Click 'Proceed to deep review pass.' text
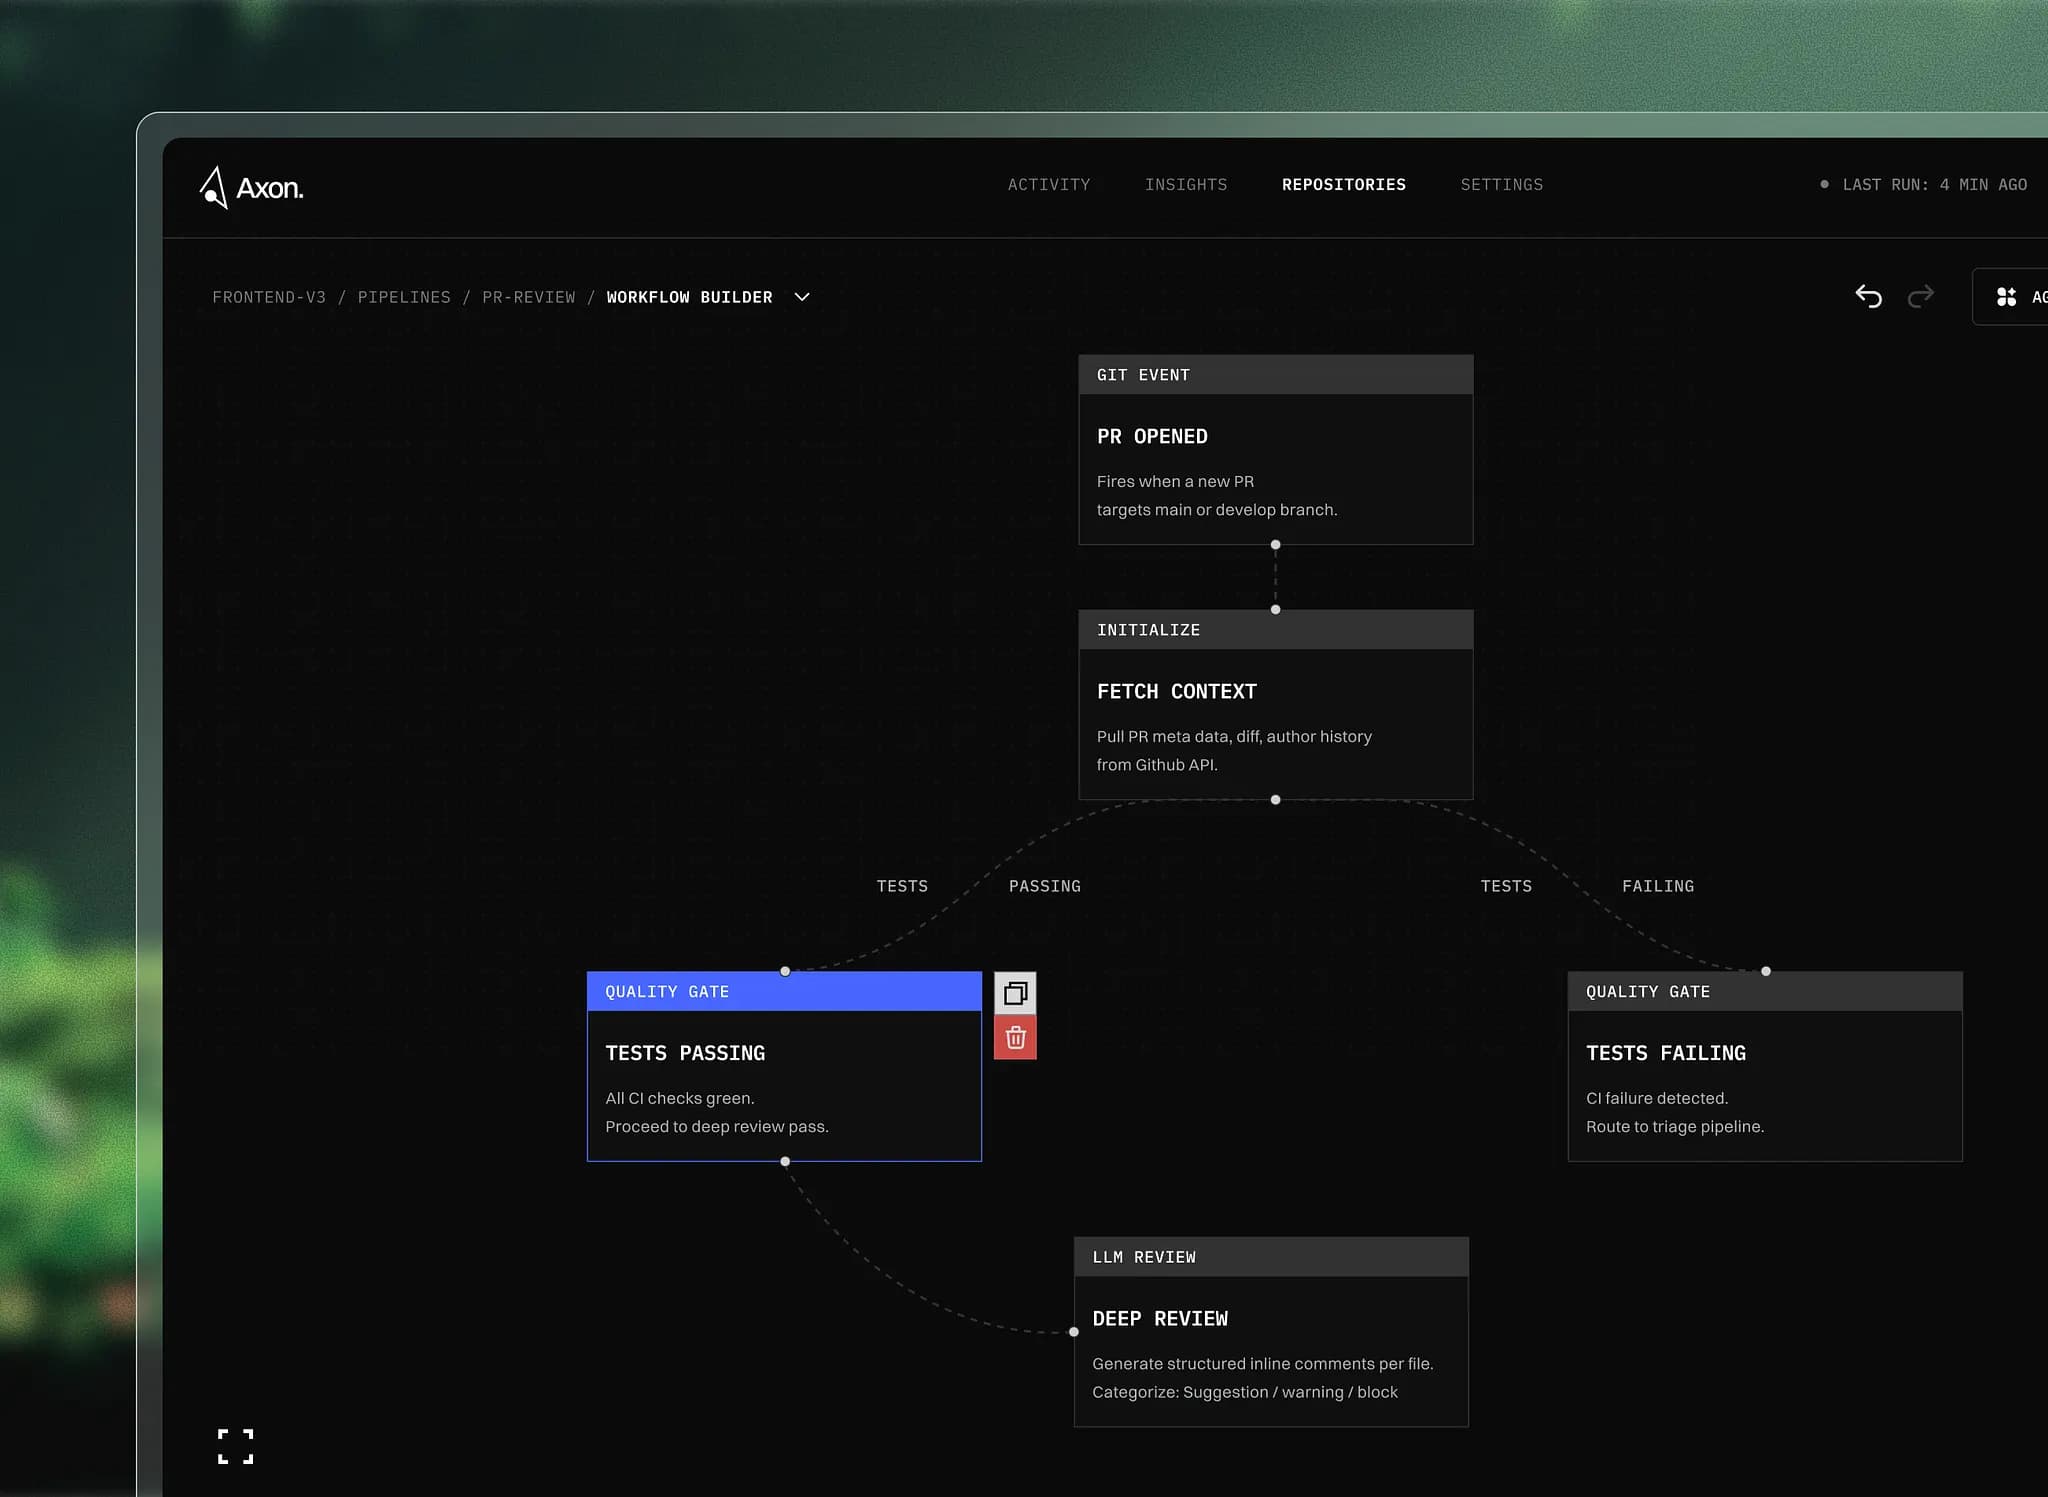The height and width of the screenshot is (1497, 2048). click(x=717, y=1126)
